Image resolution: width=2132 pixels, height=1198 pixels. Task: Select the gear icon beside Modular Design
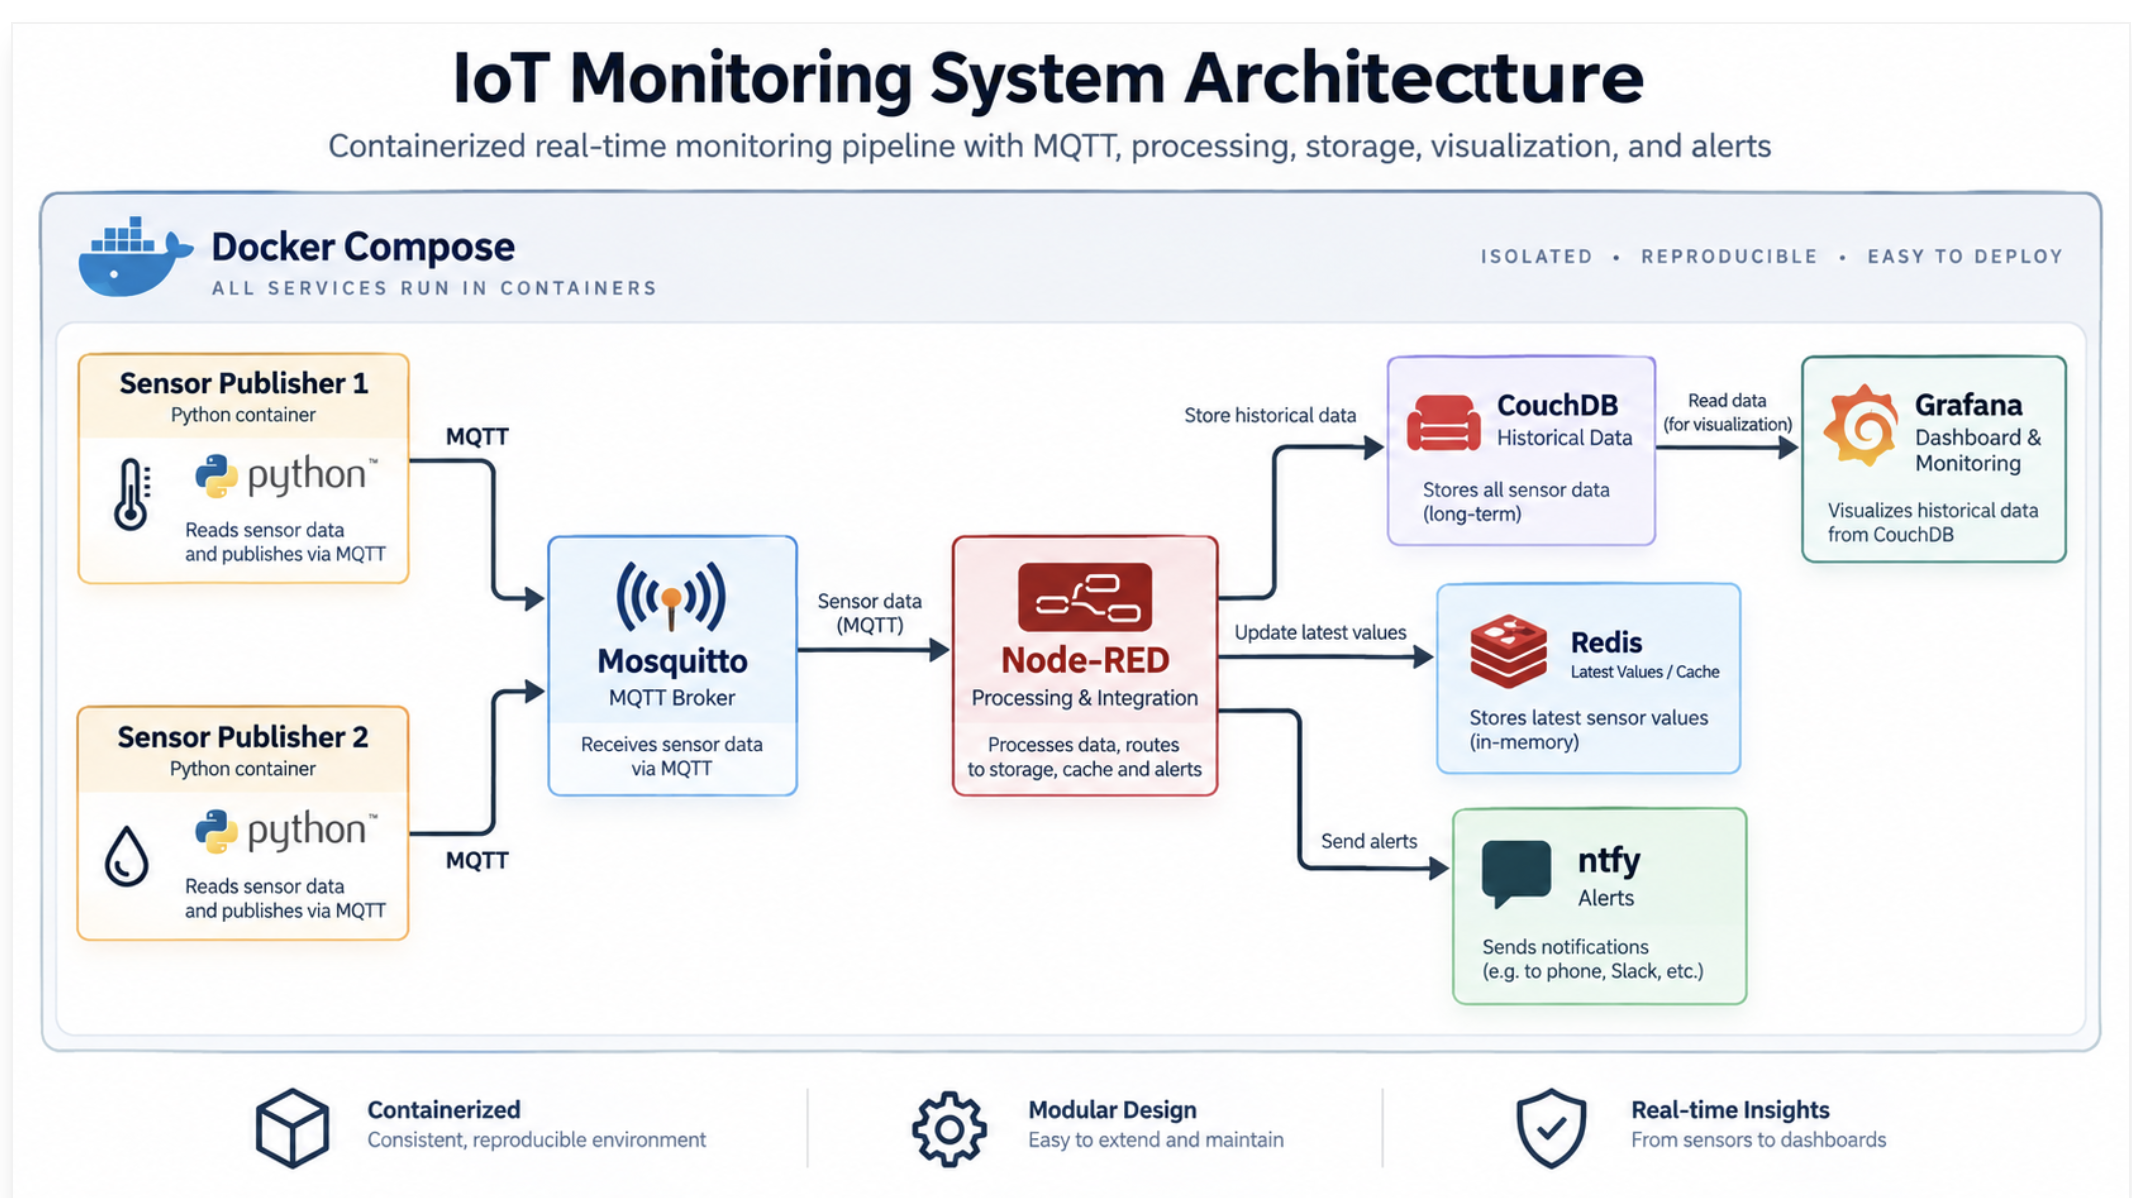pyautogui.click(x=949, y=1129)
